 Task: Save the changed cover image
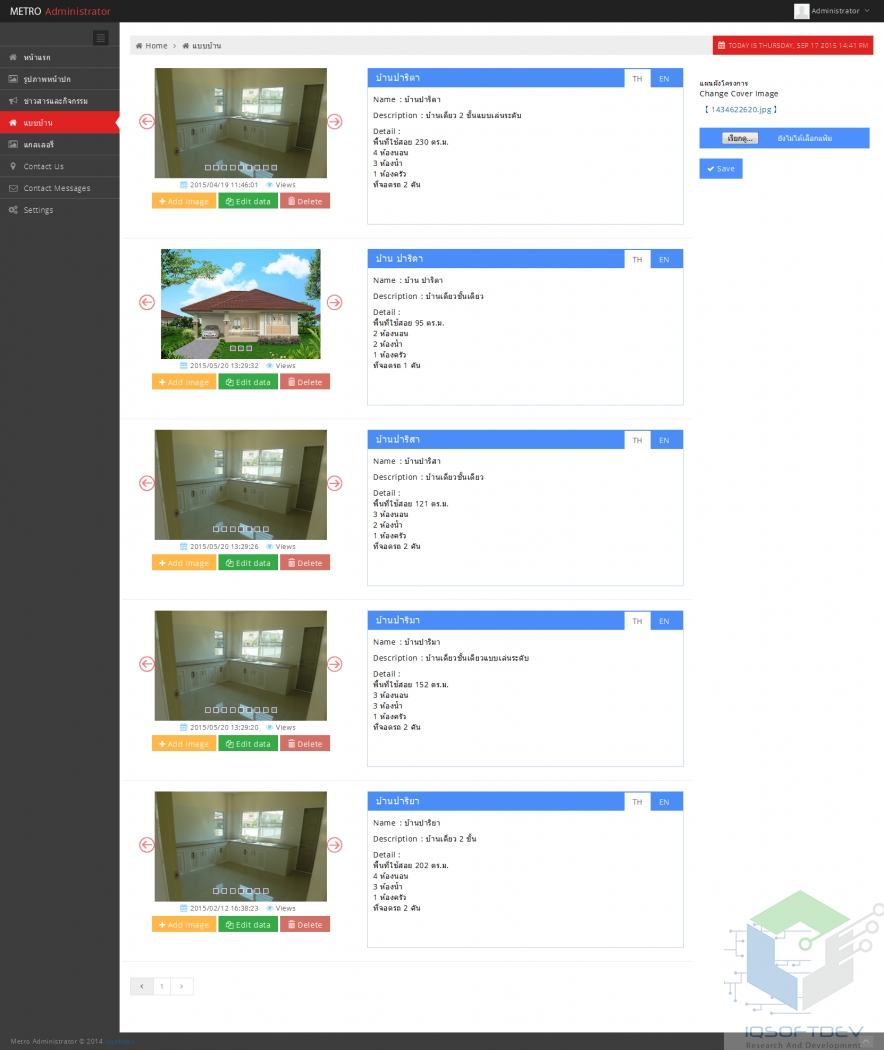tap(721, 169)
